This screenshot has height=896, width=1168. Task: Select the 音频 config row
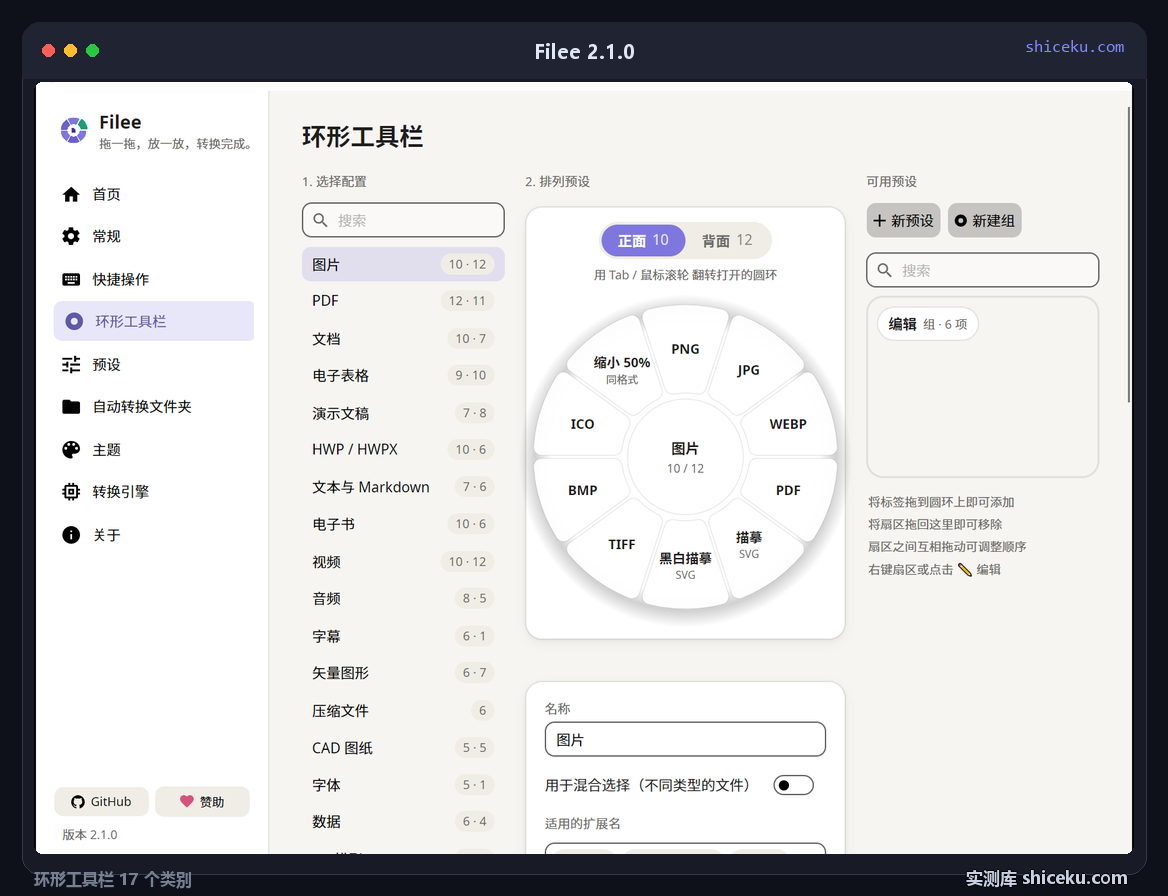(403, 598)
